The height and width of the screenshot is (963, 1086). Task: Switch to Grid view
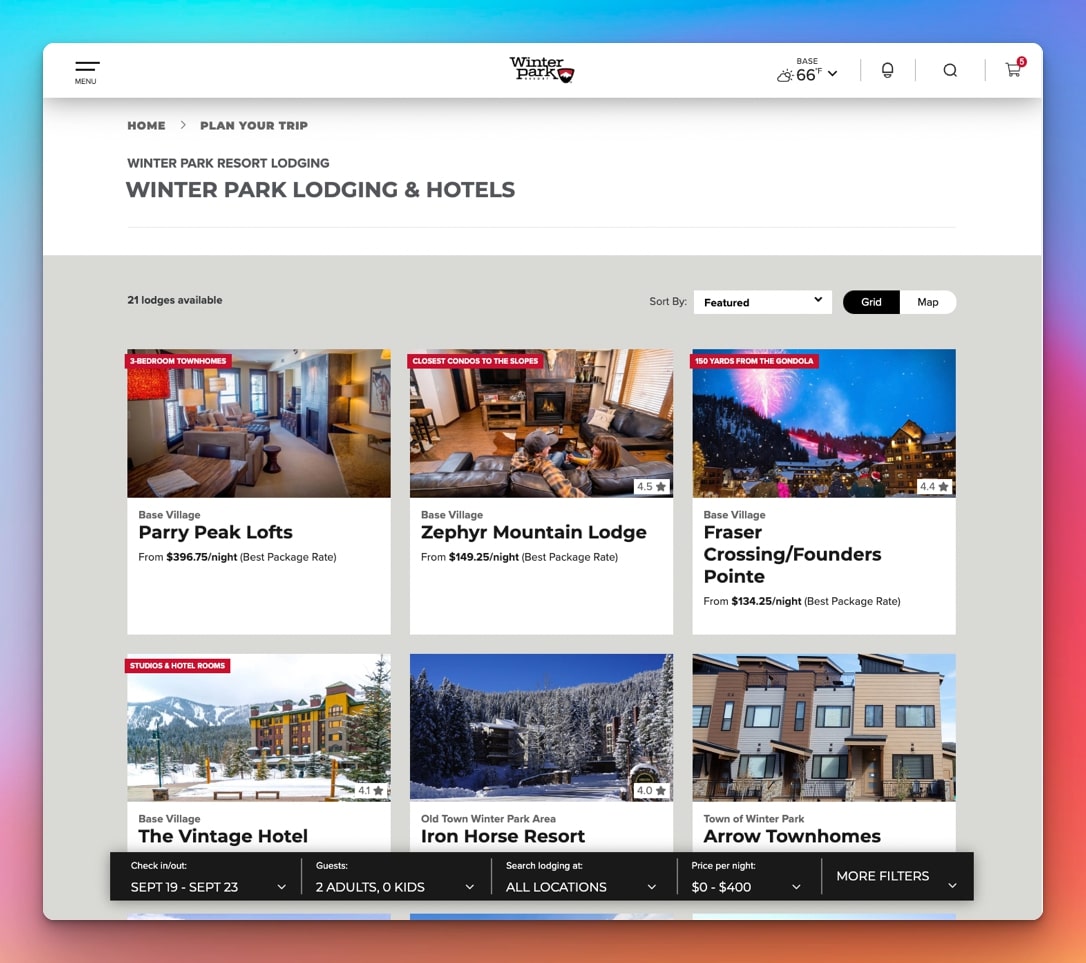(871, 302)
